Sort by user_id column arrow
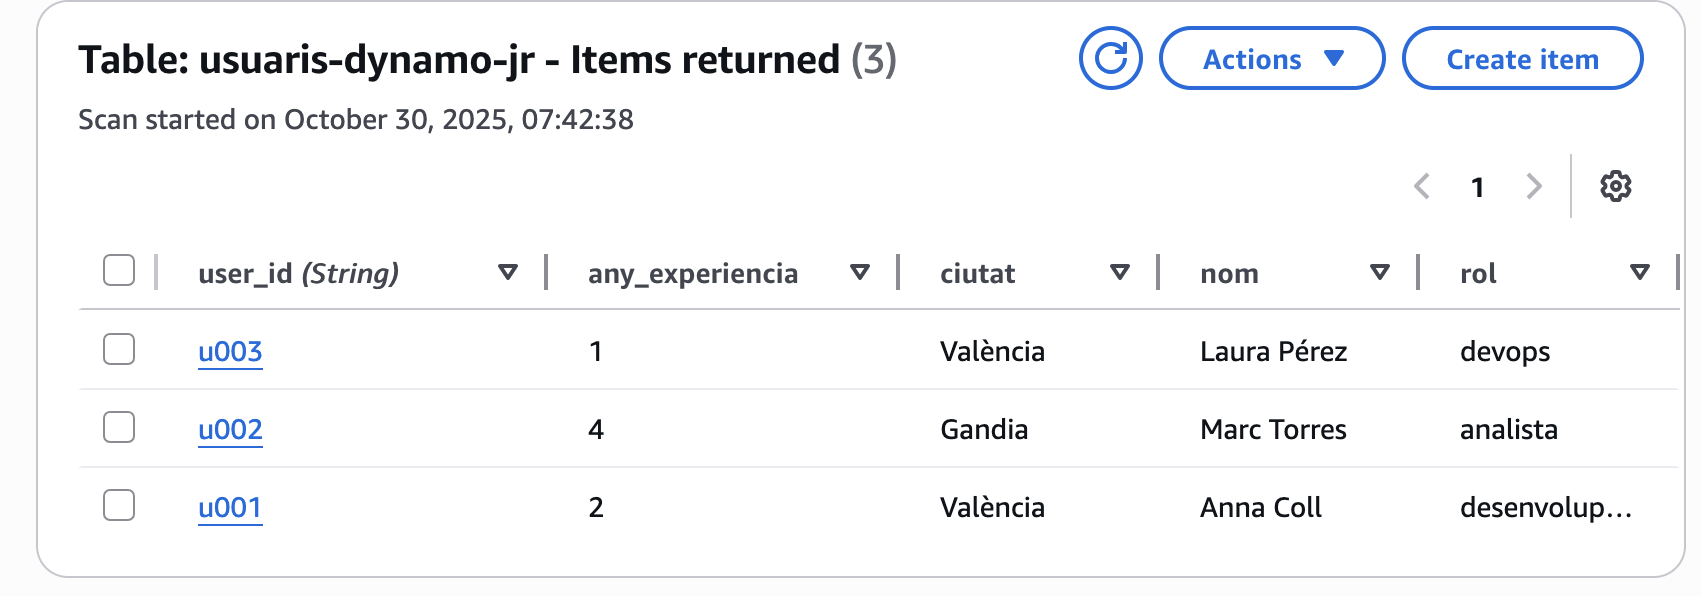 [x=508, y=272]
